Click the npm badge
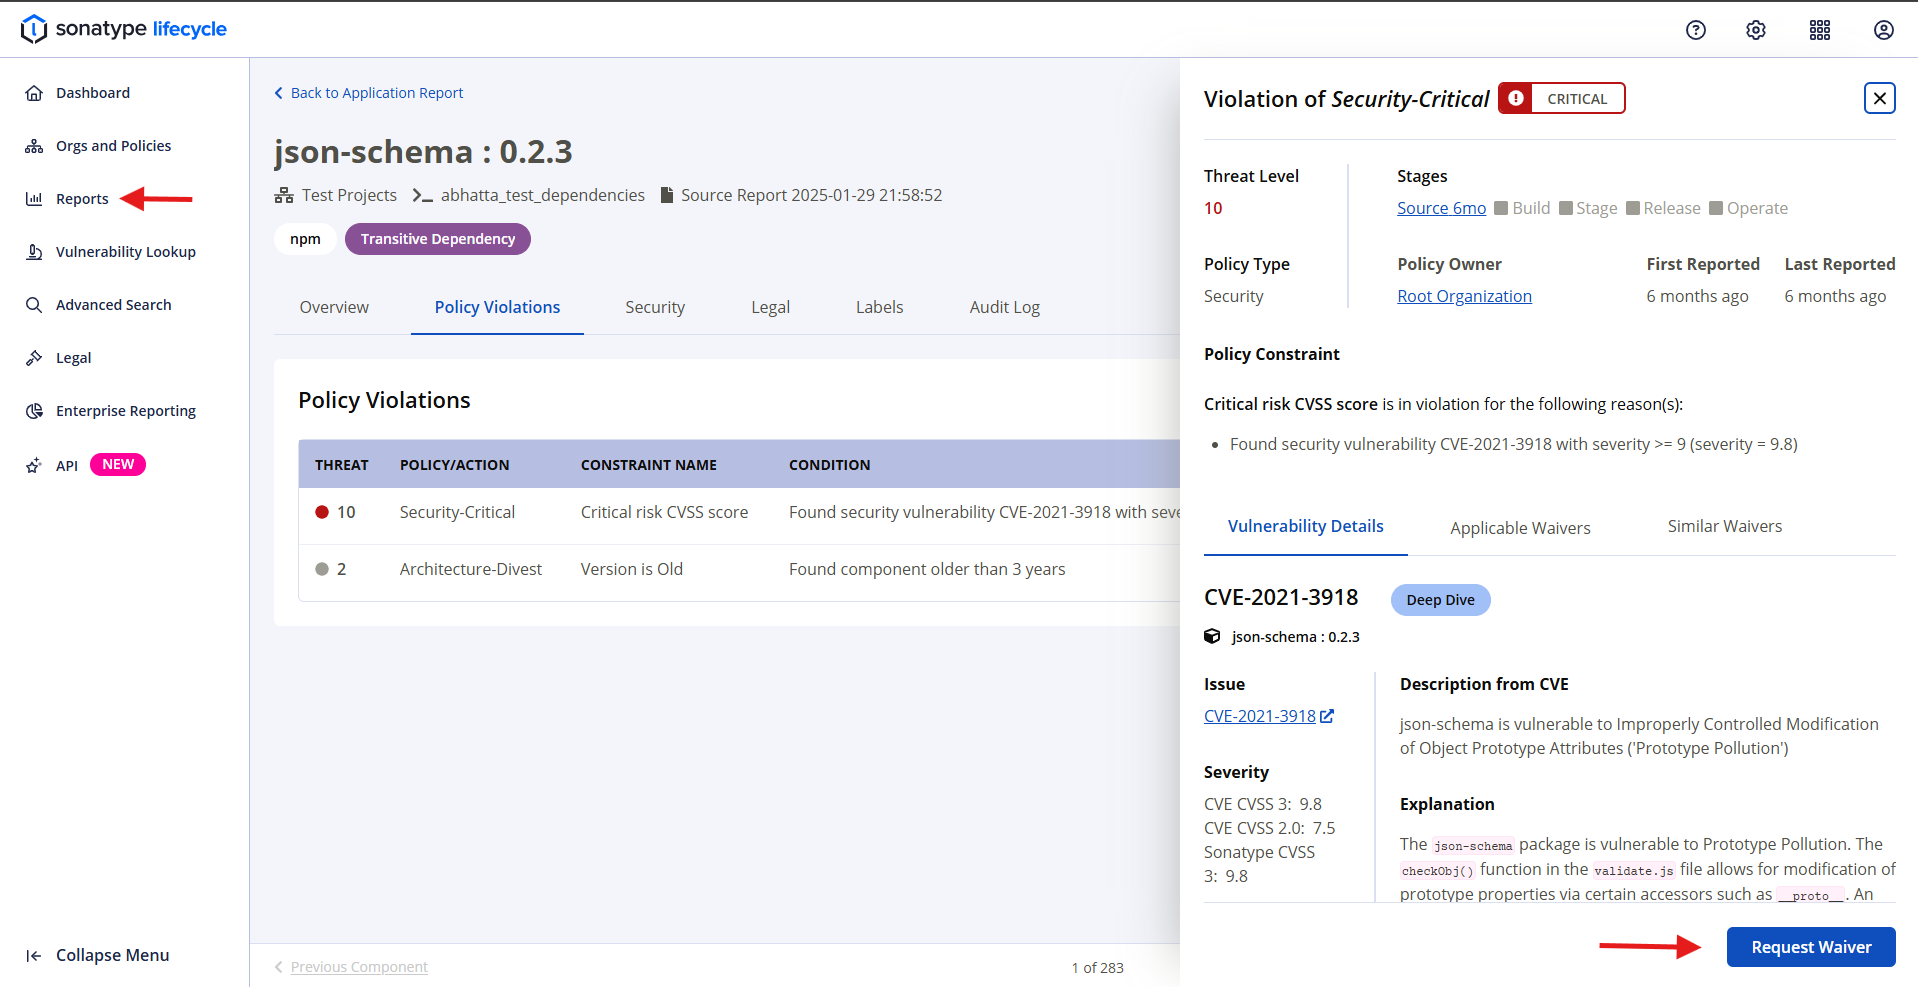 click(x=305, y=239)
